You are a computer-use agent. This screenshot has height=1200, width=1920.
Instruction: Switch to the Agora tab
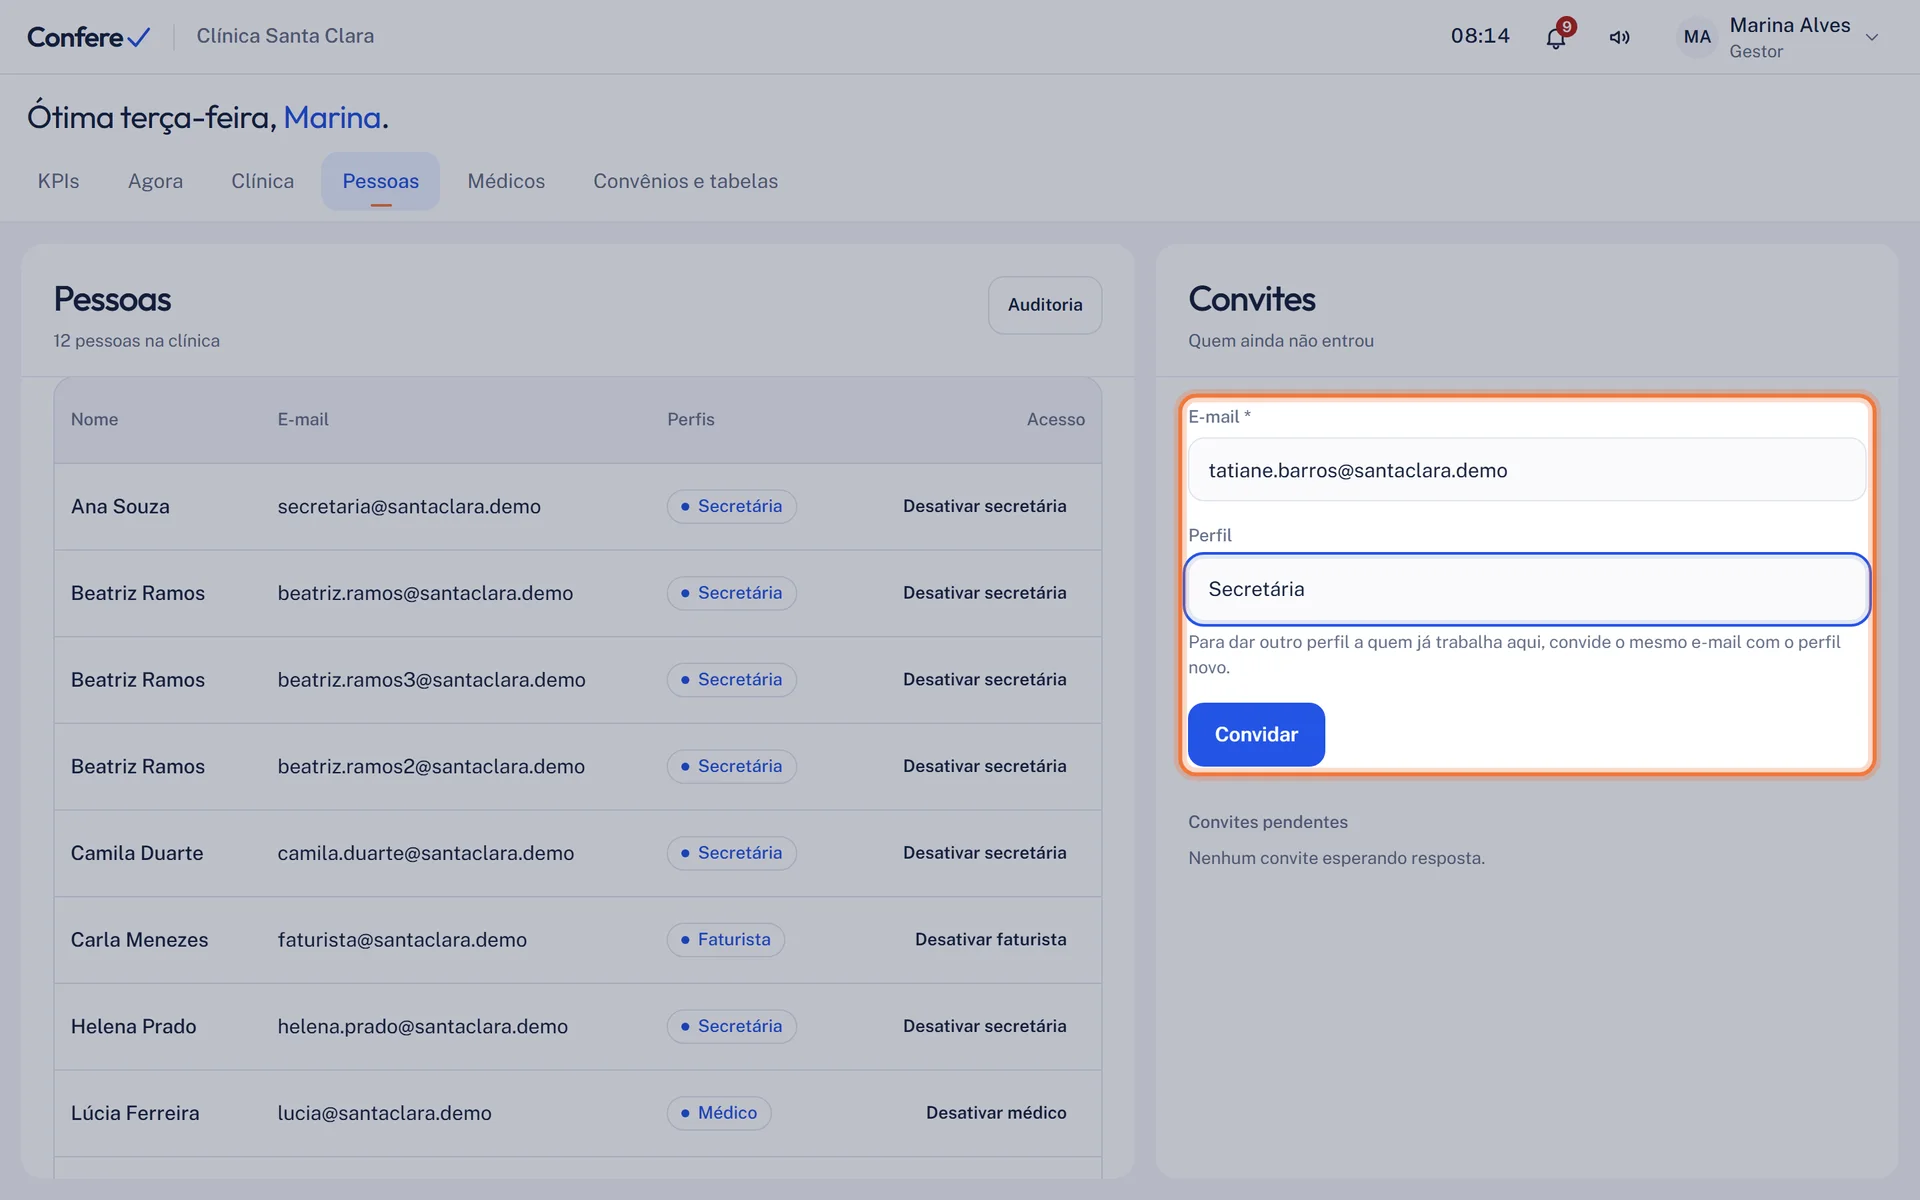tap(155, 181)
